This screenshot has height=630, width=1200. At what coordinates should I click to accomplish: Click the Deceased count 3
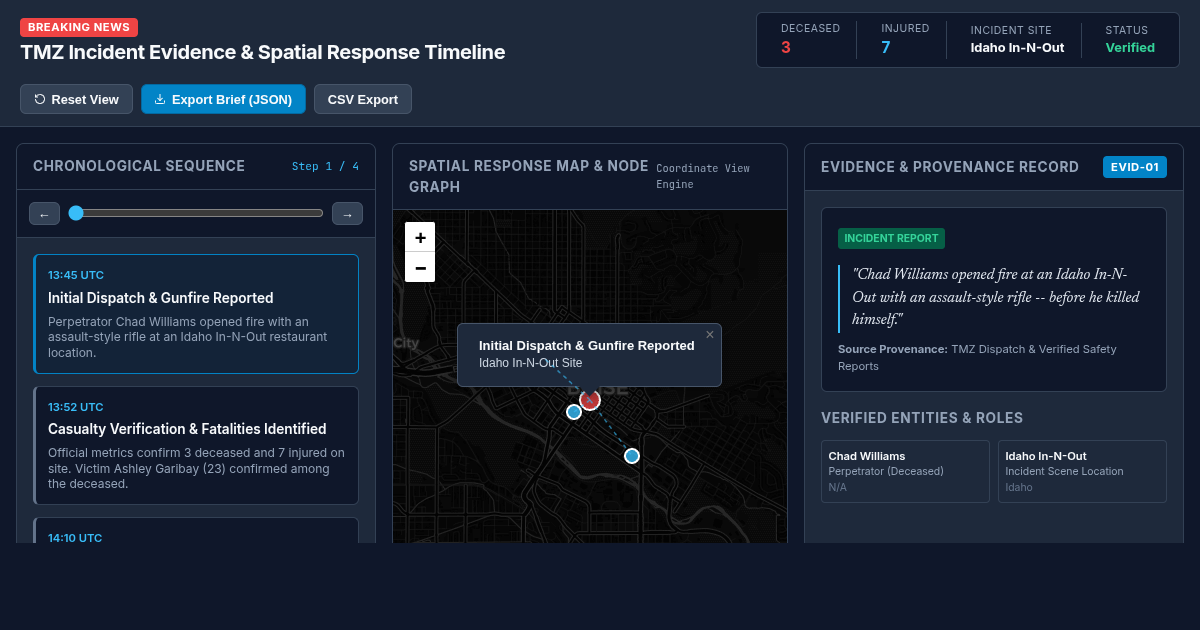(786, 47)
